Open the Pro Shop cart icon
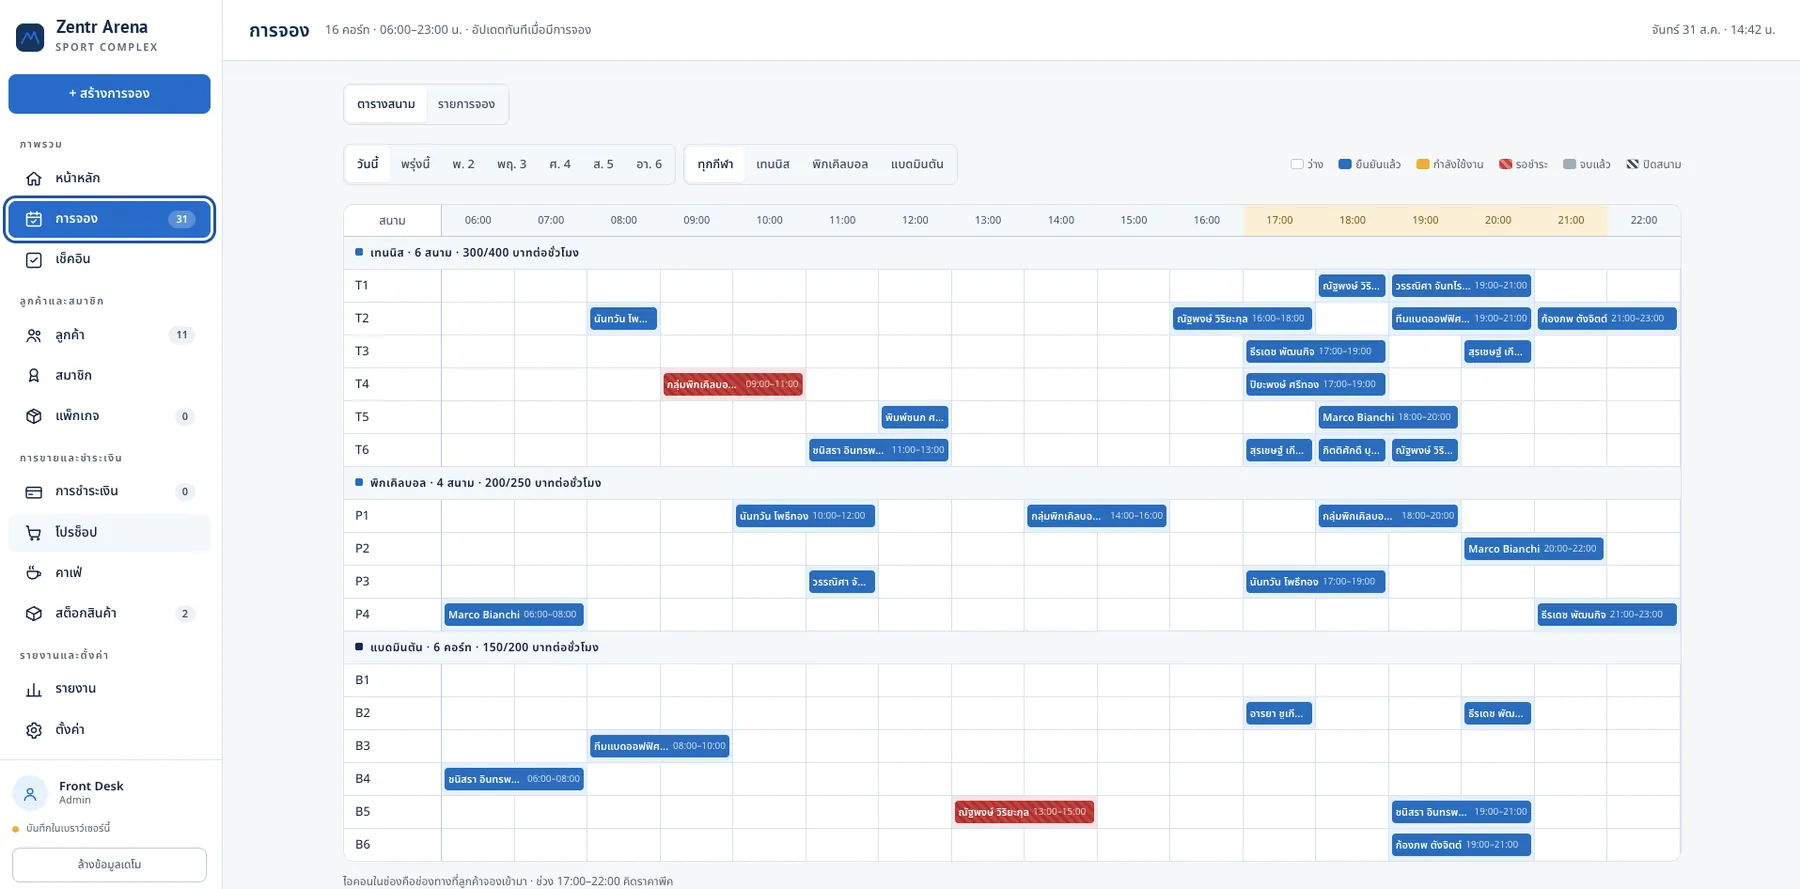The width and height of the screenshot is (1800, 889). (x=34, y=532)
